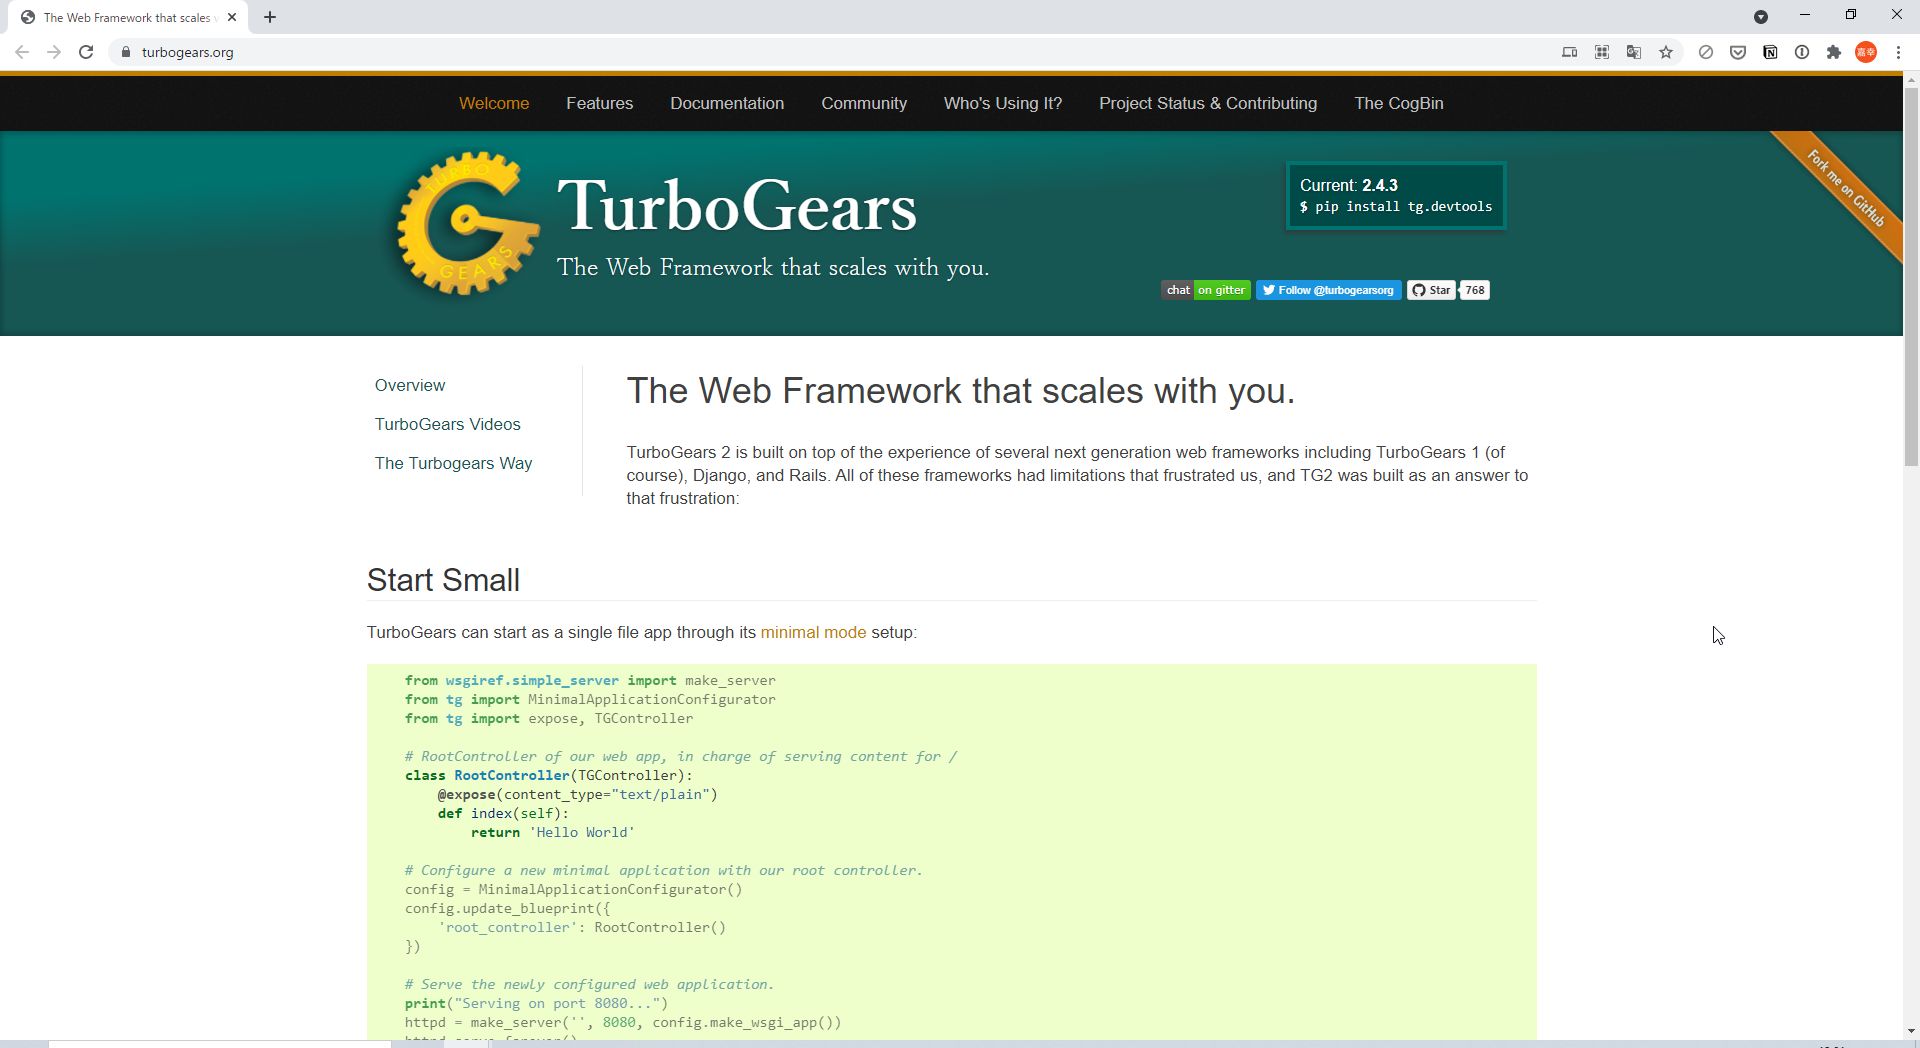Open the Documentation nav menu item
1920x1048 pixels.
[x=727, y=103]
